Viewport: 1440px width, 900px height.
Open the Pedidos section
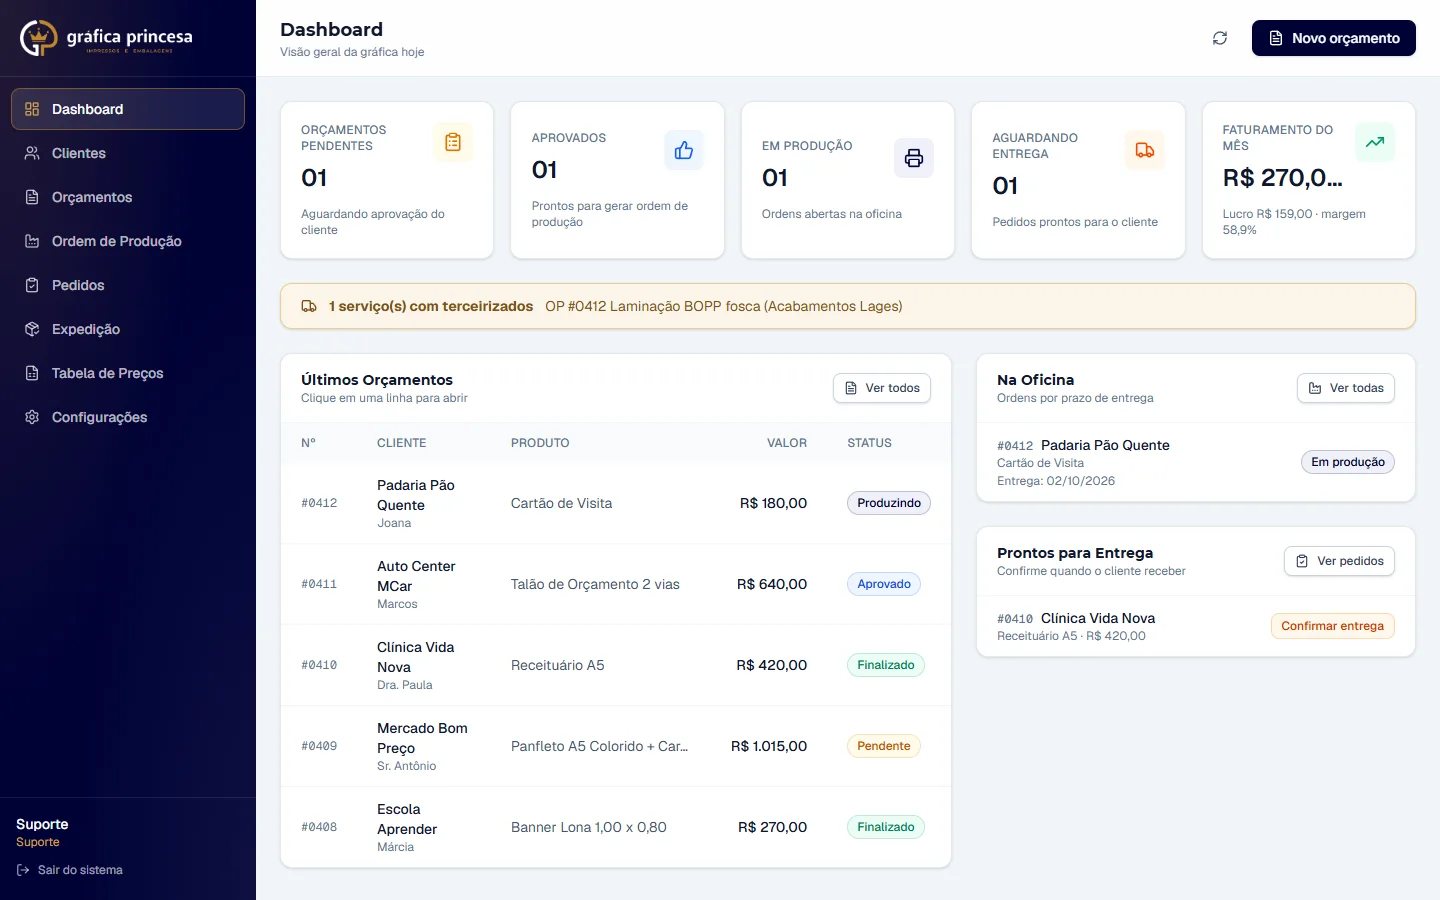point(128,285)
